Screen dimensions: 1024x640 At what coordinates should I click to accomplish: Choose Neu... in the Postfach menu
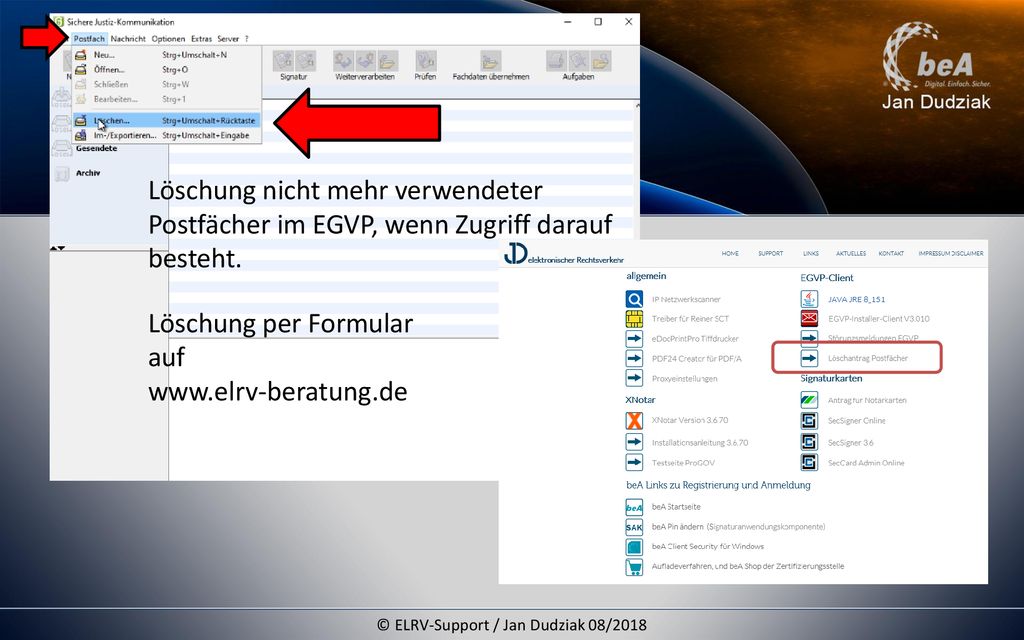click(167, 55)
